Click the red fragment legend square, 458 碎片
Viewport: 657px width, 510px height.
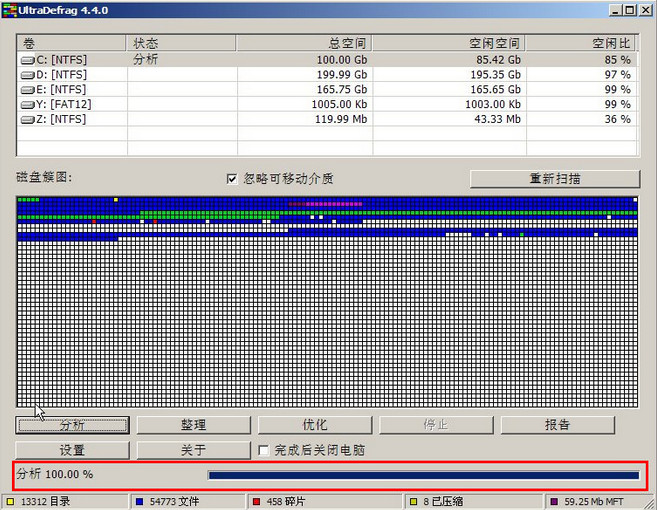coord(256,502)
